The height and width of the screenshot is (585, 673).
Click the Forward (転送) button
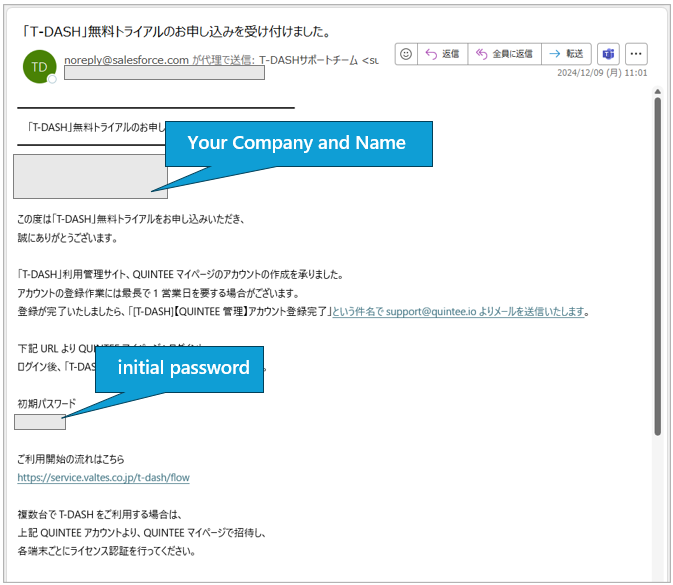point(566,54)
